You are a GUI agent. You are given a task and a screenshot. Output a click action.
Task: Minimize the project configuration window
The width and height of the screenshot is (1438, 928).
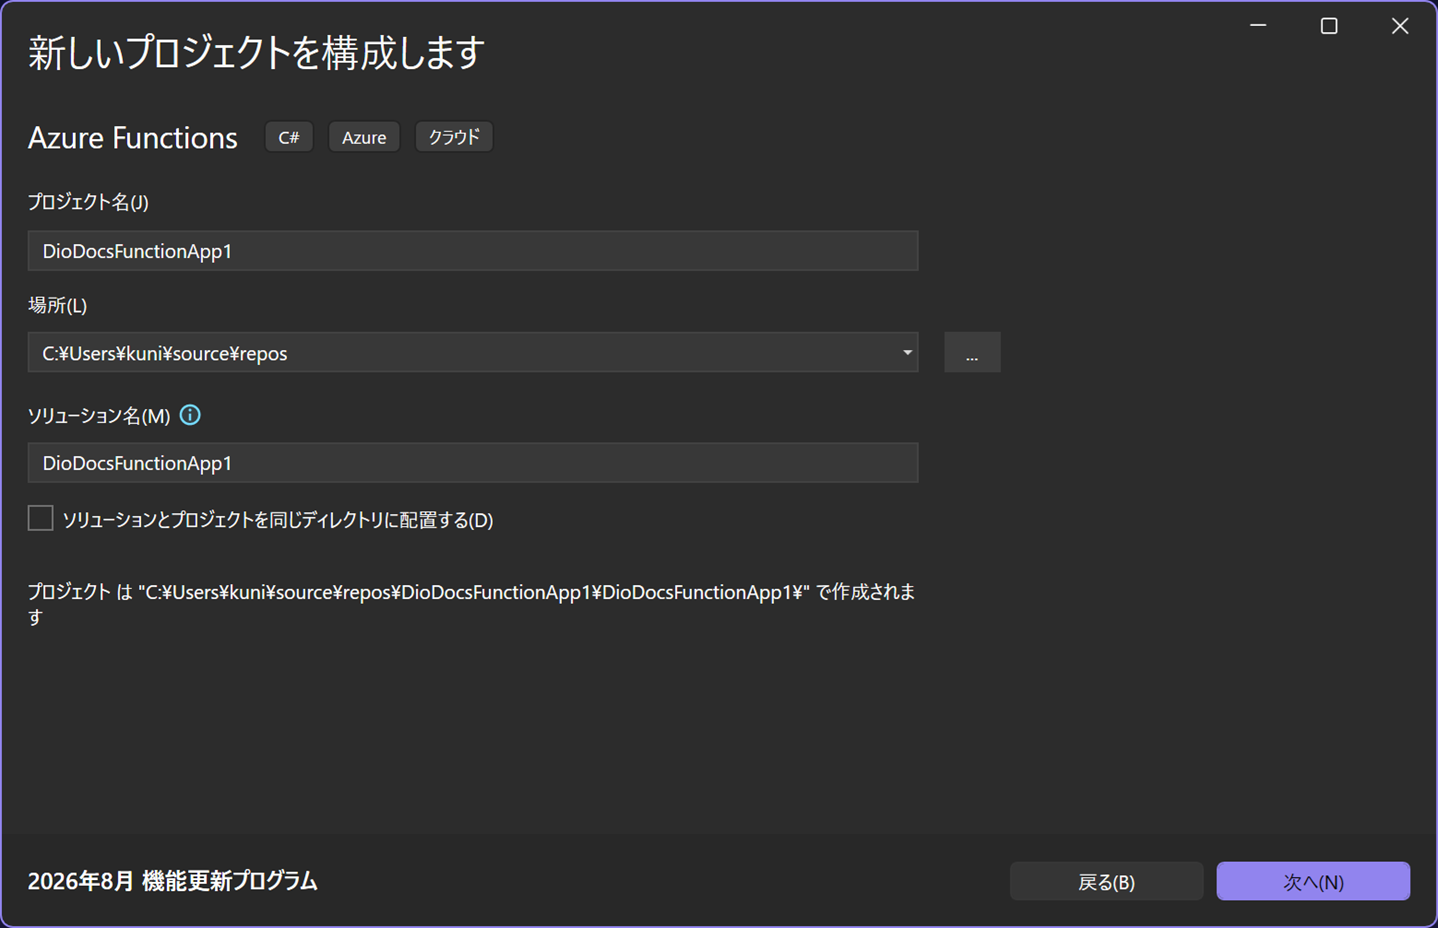pos(1258,26)
